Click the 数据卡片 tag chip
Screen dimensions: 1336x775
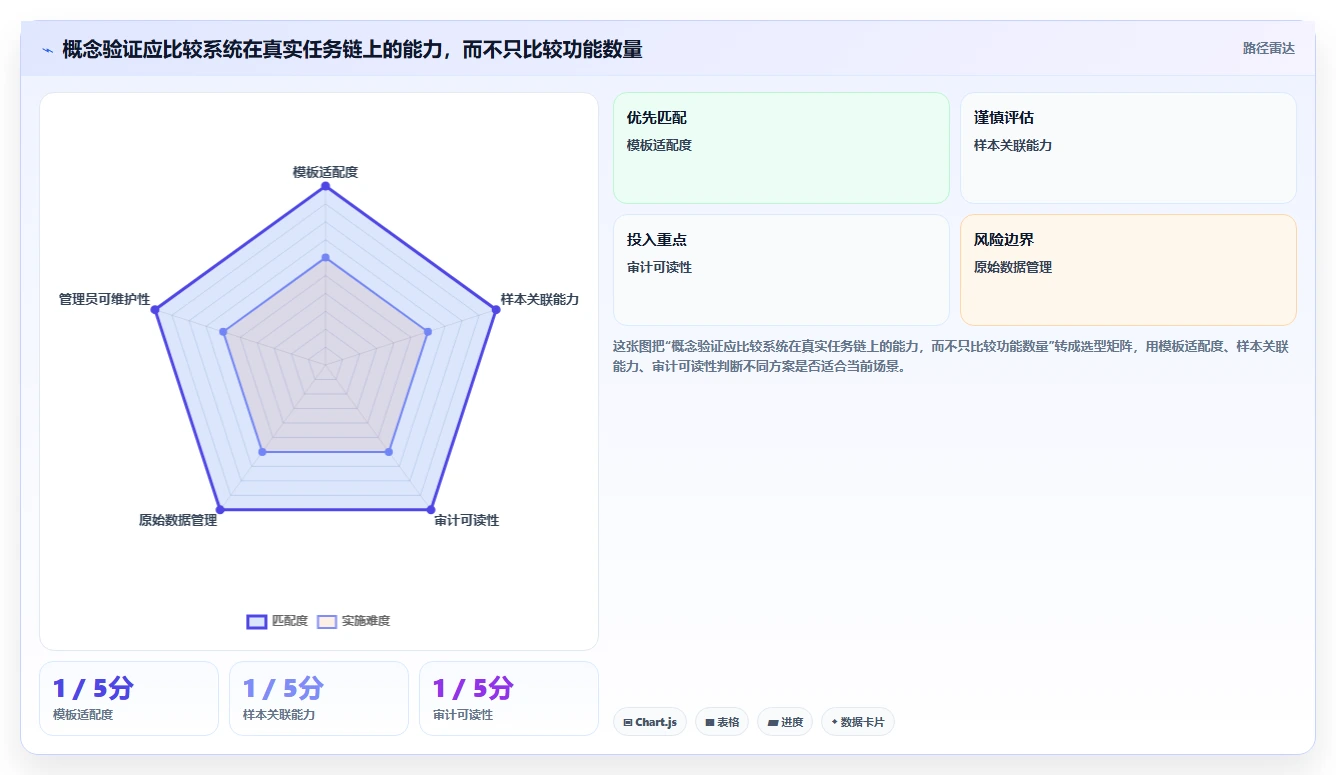click(x=858, y=722)
